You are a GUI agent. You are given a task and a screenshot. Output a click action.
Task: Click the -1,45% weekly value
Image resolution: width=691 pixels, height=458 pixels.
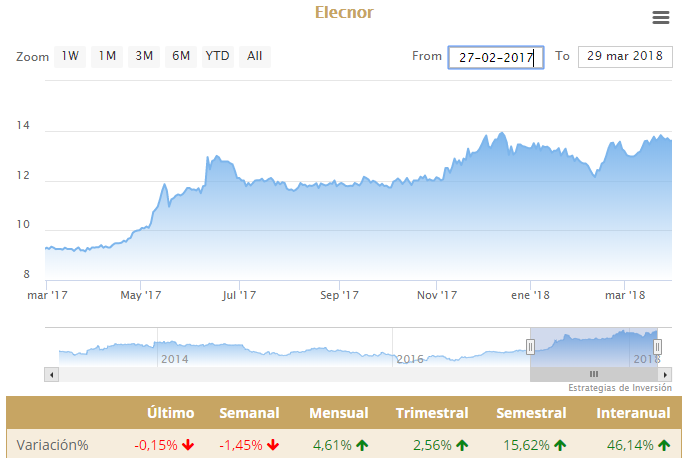point(241,445)
